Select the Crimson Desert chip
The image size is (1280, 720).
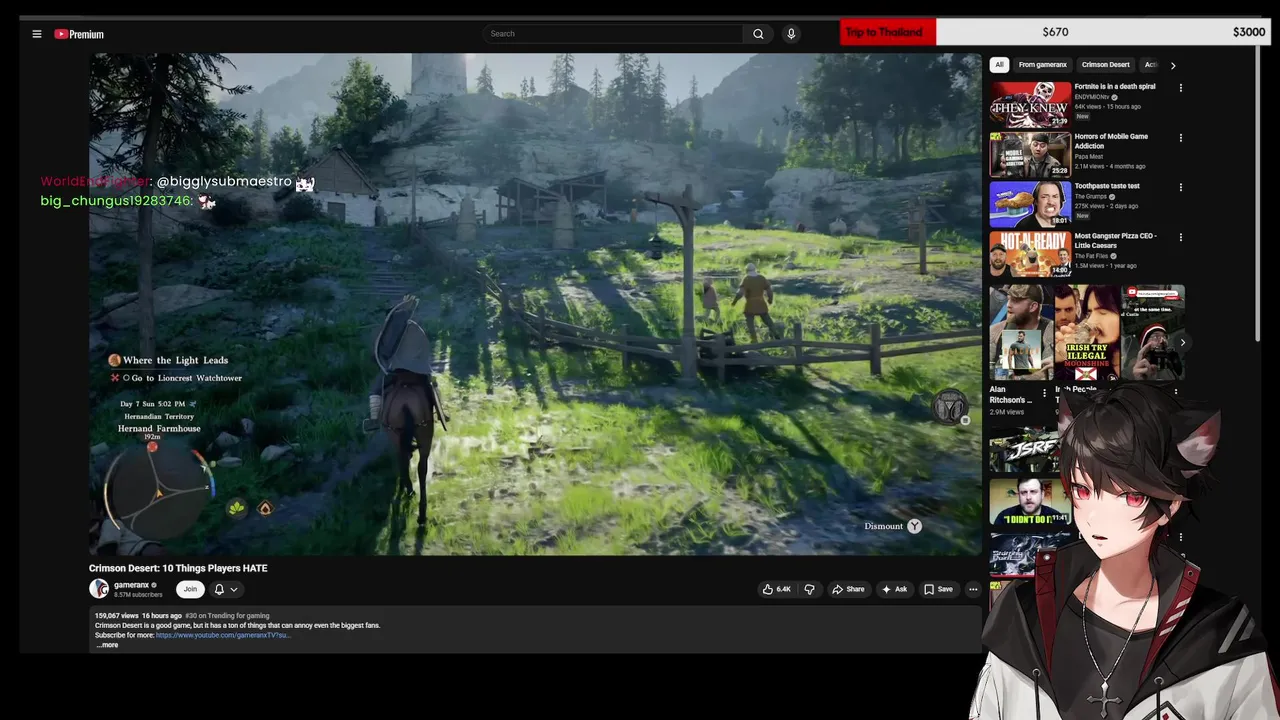tap(1105, 65)
